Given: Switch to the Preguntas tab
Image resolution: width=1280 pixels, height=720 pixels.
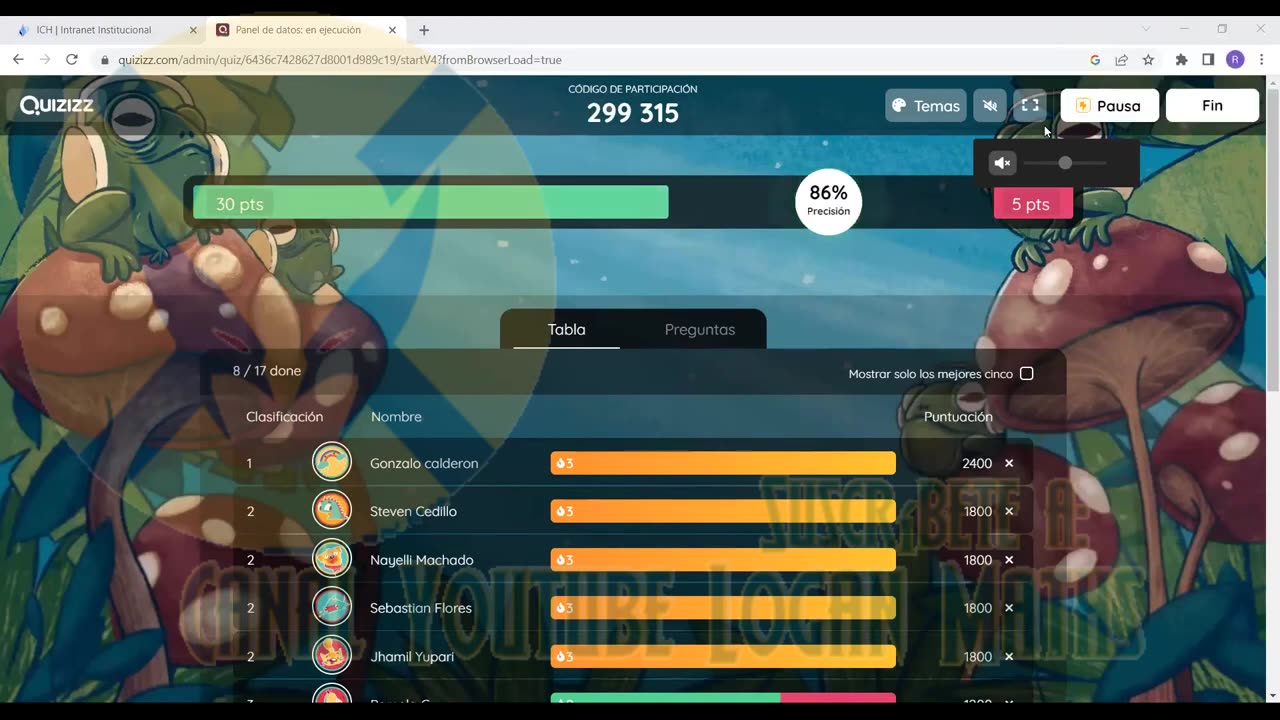Looking at the screenshot, I should click(700, 329).
